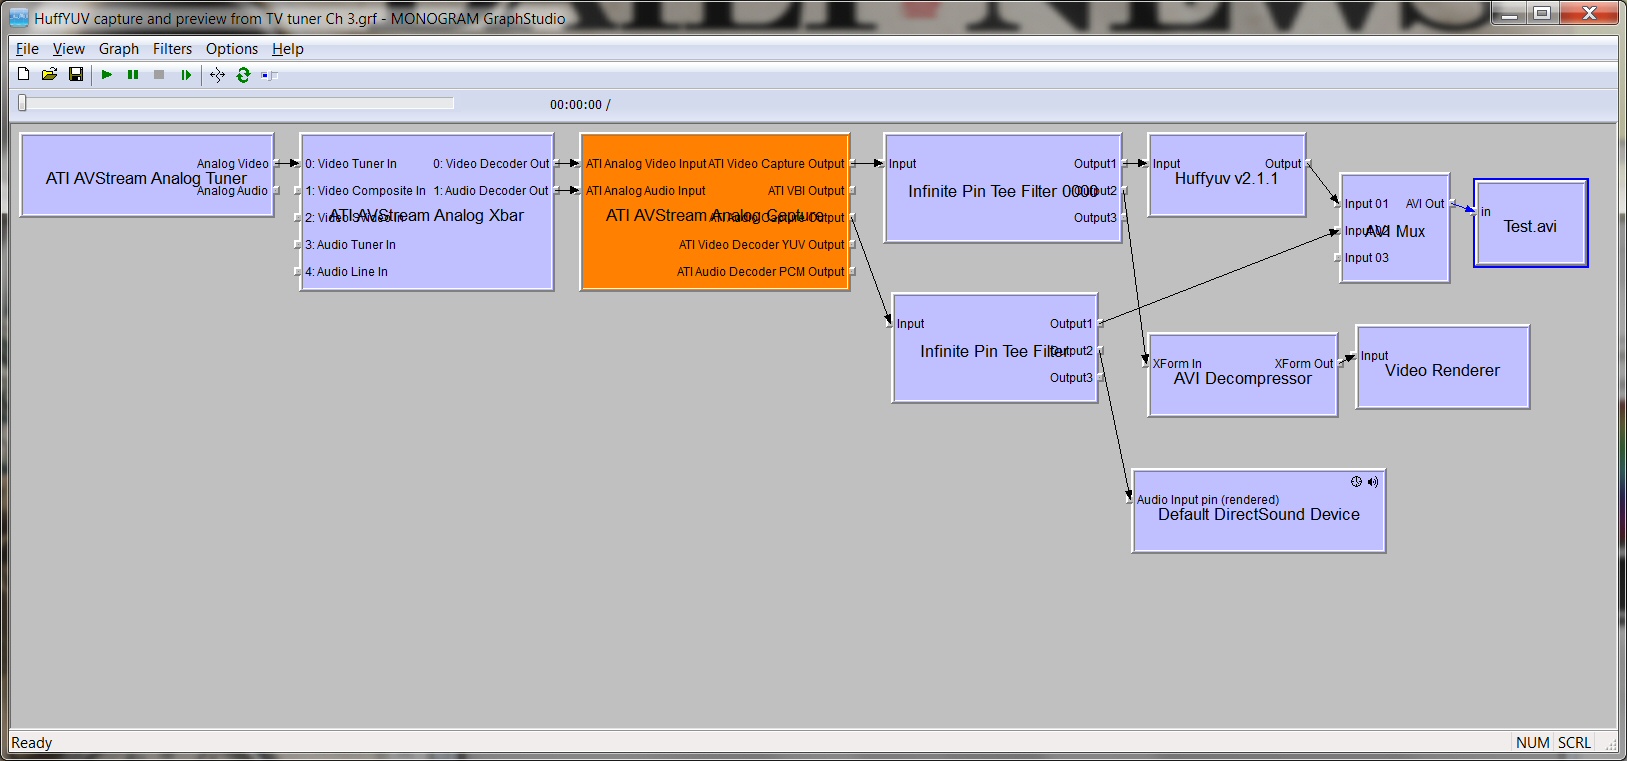The width and height of the screenshot is (1627, 761).
Task: Start the graph with the green Play button
Action: coord(107,75)
